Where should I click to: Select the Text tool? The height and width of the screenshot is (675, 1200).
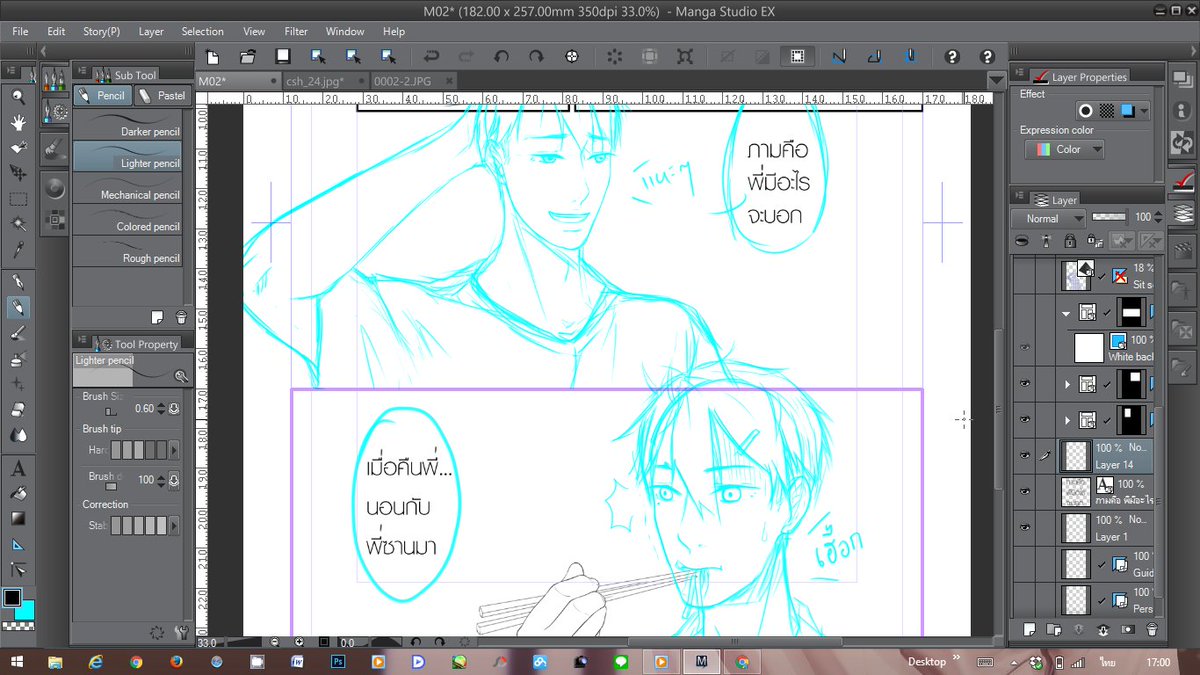click(x=18, y=467)
